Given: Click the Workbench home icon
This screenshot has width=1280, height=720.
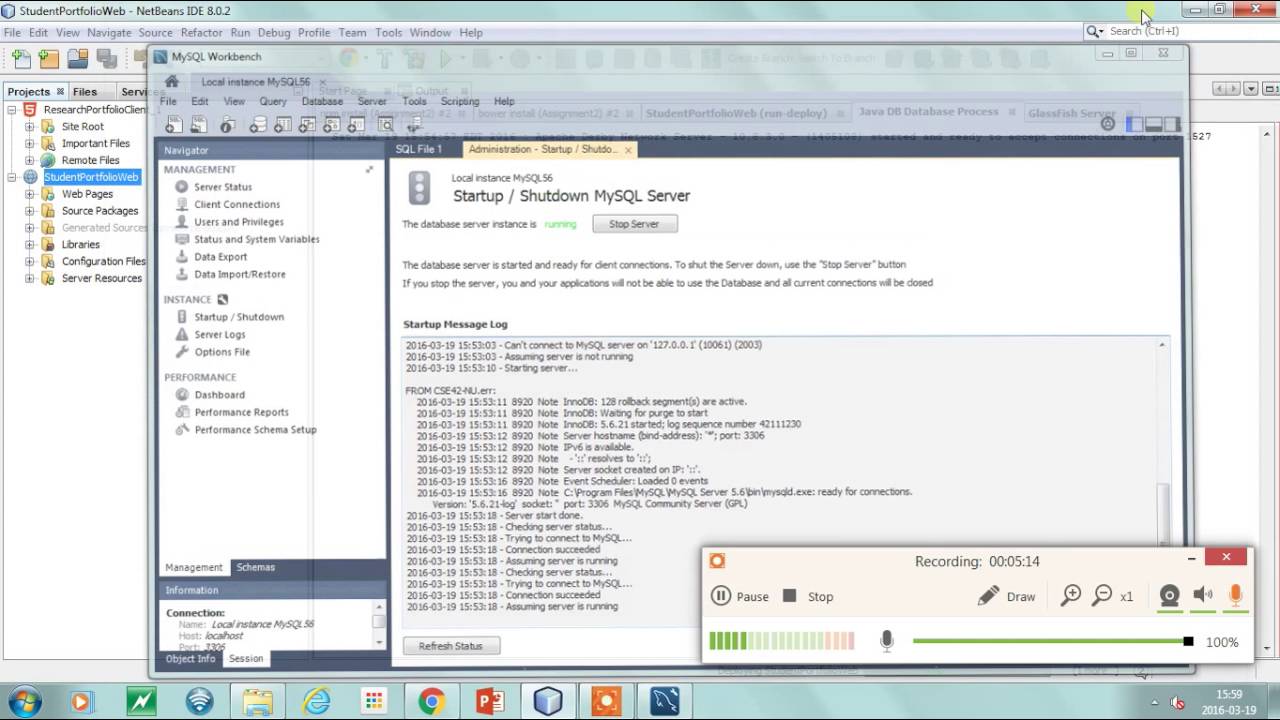Looking at the screenshot, I should (x=172, y=82).
